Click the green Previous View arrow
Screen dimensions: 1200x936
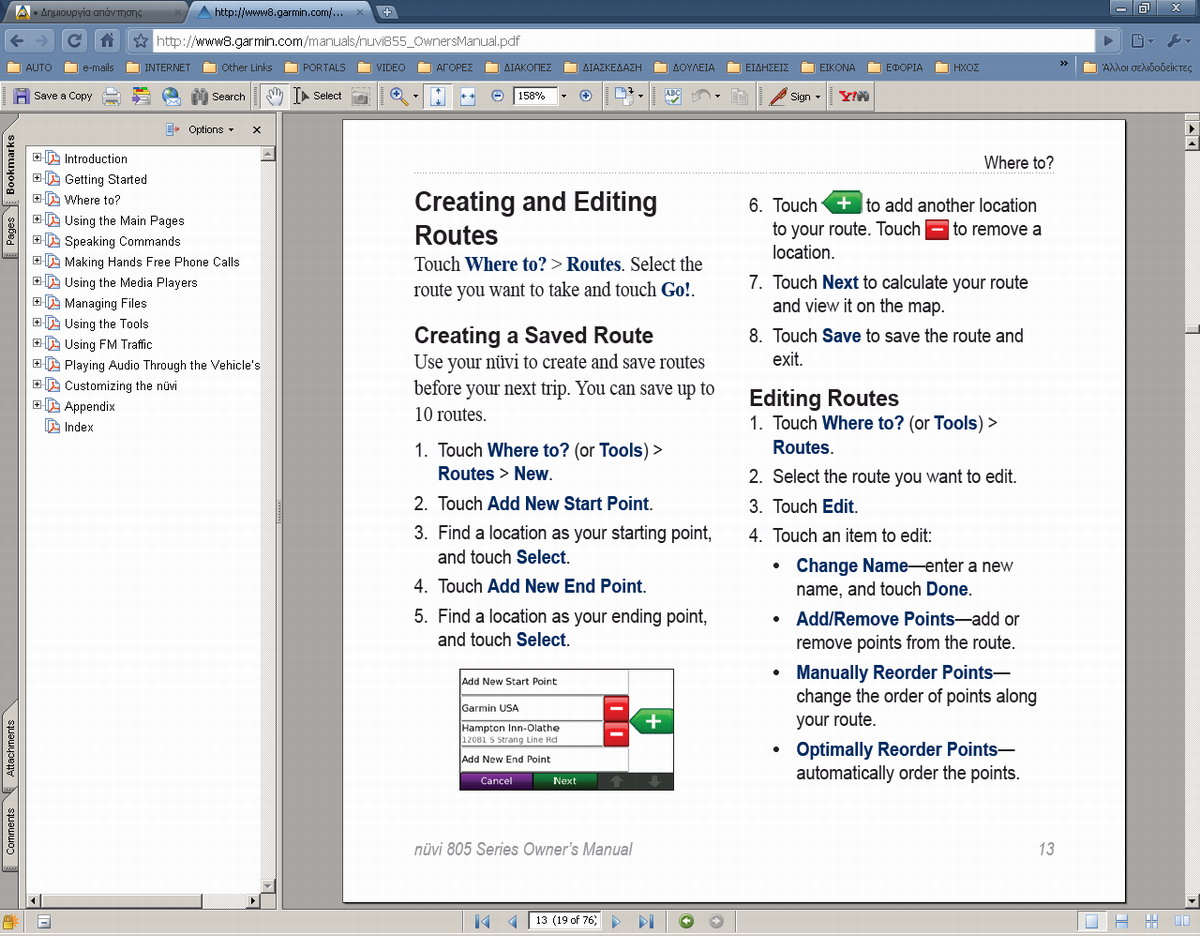(686, 921)
